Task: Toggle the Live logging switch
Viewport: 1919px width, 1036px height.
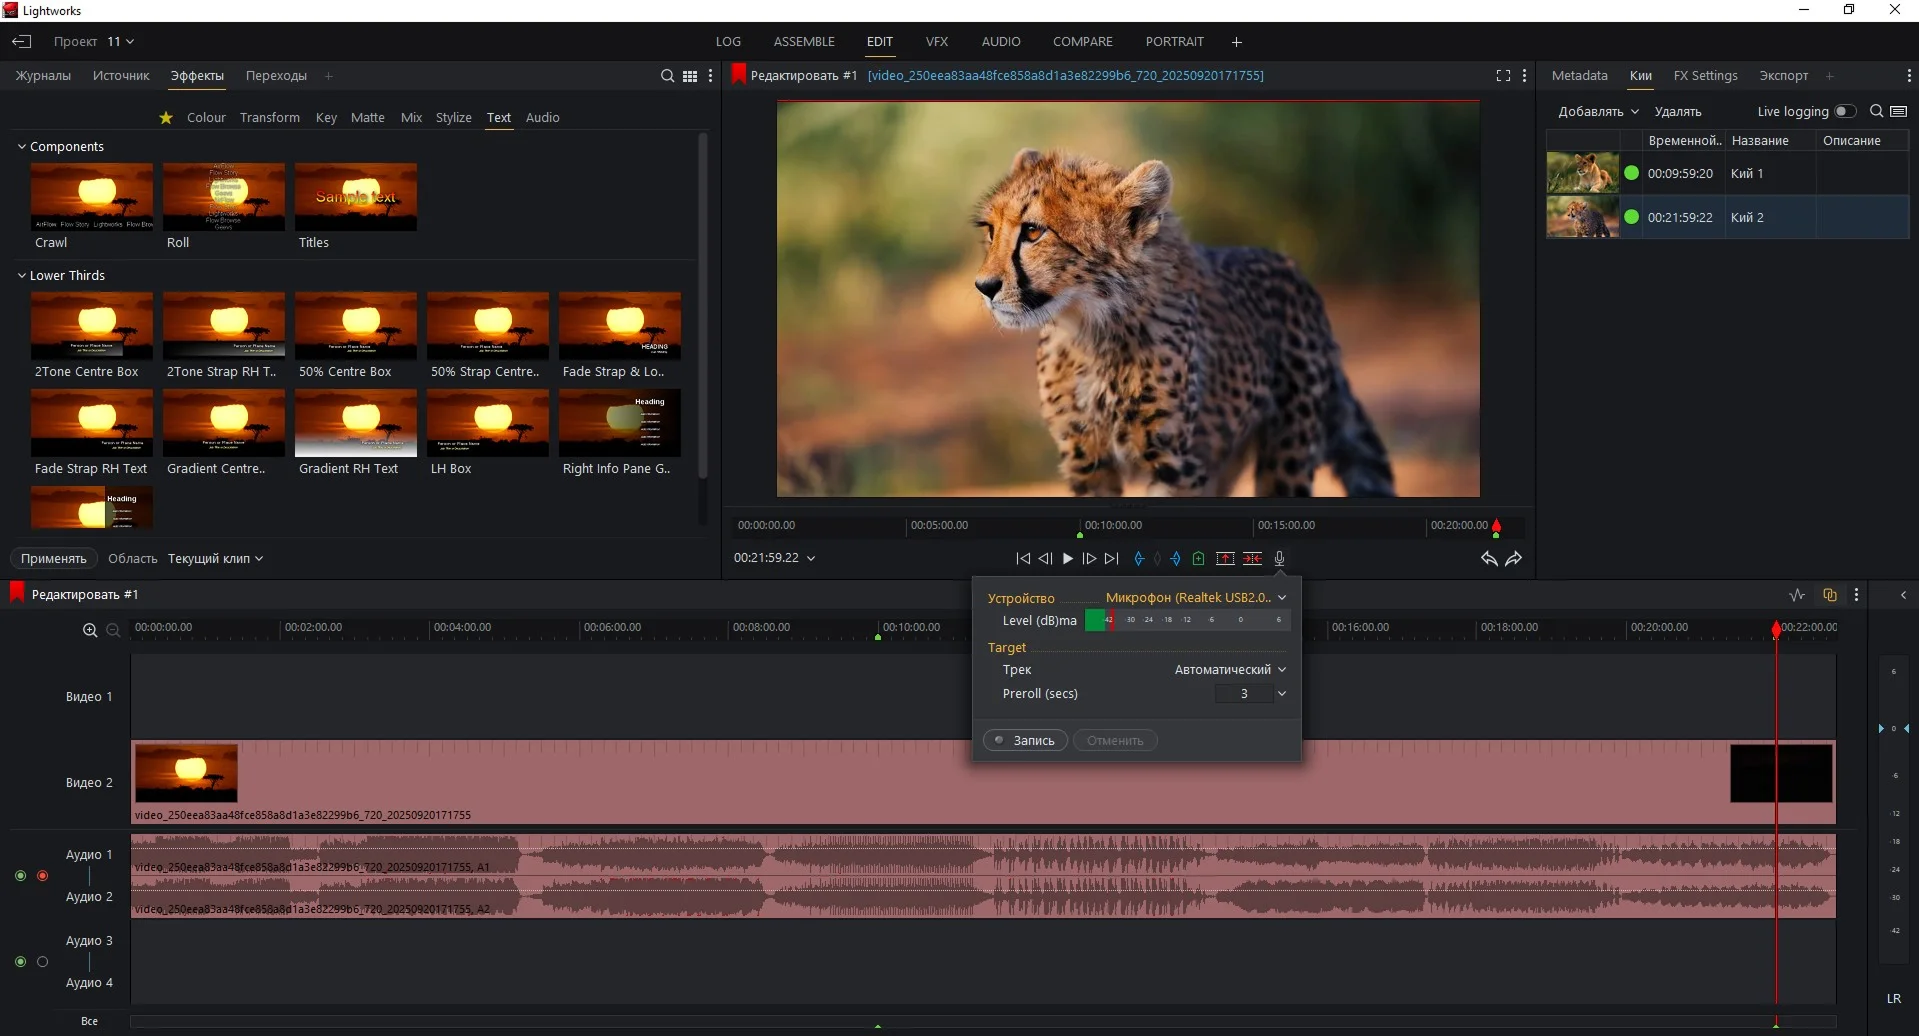Action: pyautogui.click(x=1845, y=112)
